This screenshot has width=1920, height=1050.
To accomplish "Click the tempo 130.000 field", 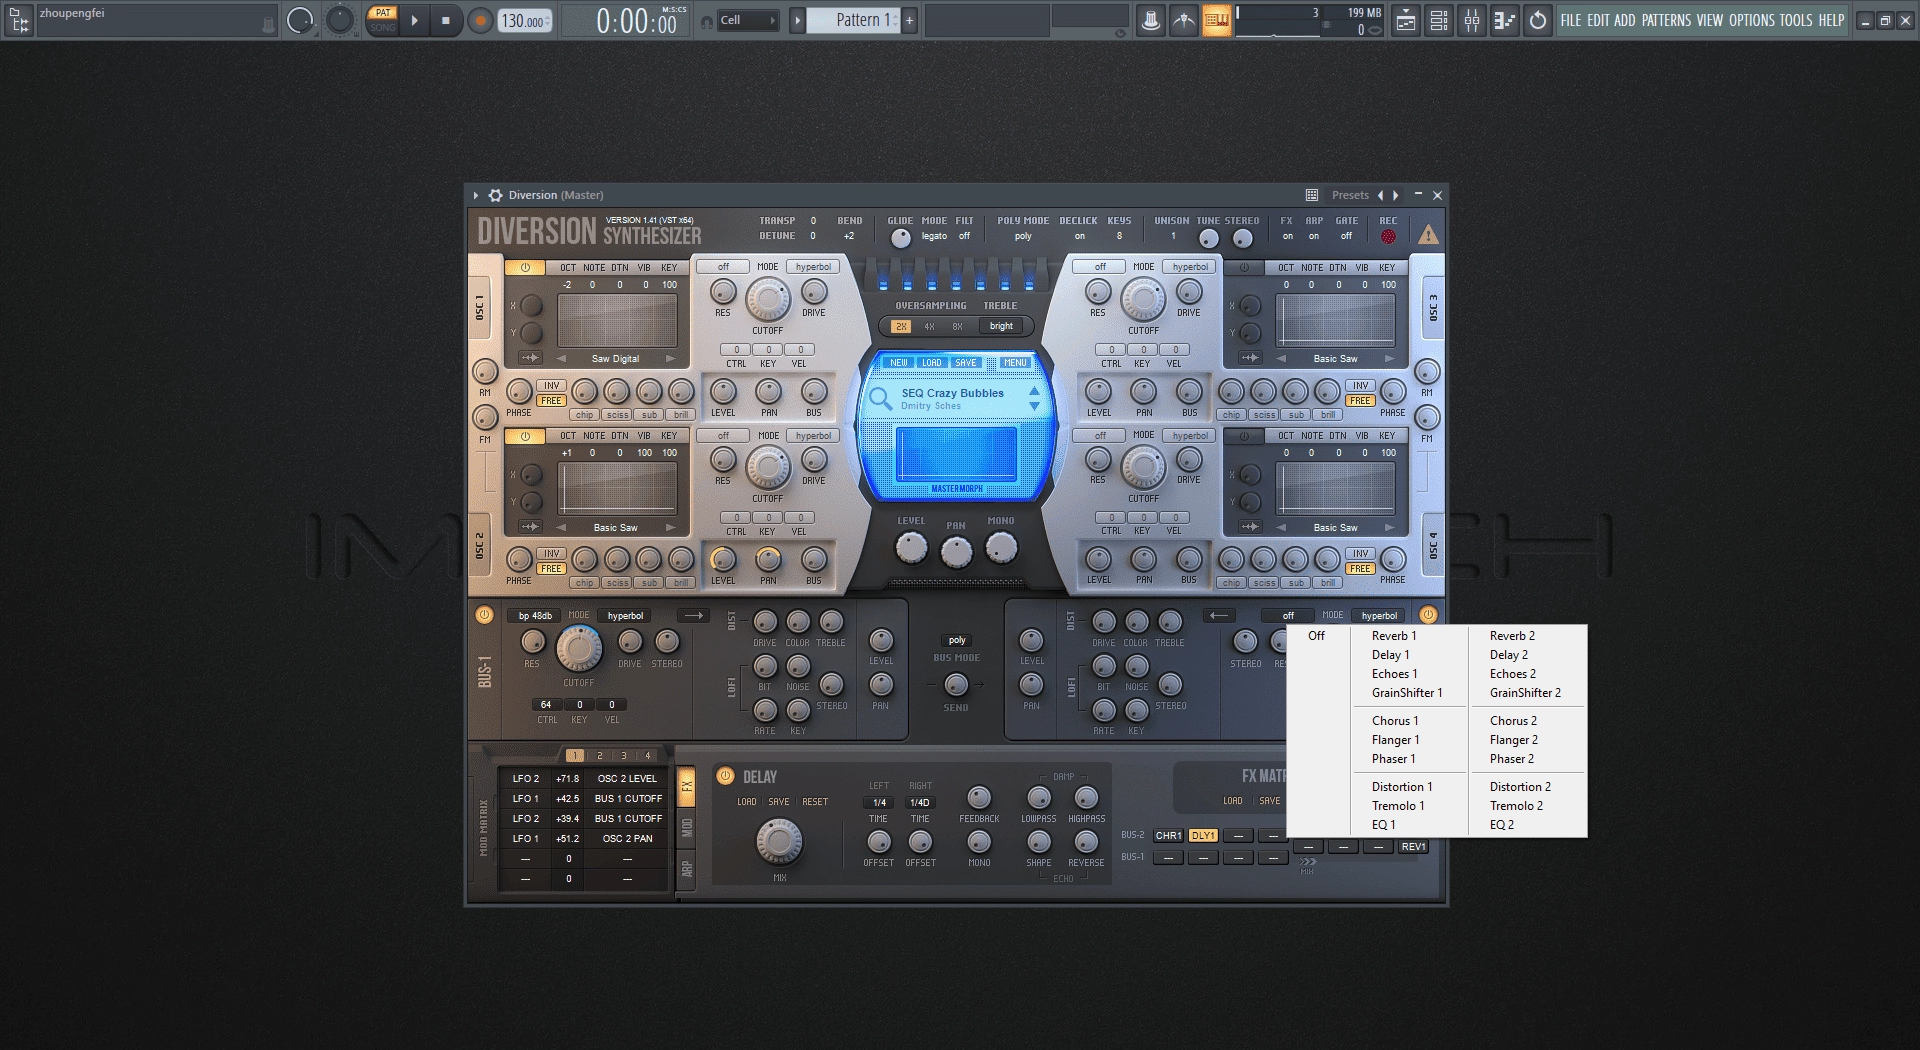I will pyautogui.click(x=525, y=21).
